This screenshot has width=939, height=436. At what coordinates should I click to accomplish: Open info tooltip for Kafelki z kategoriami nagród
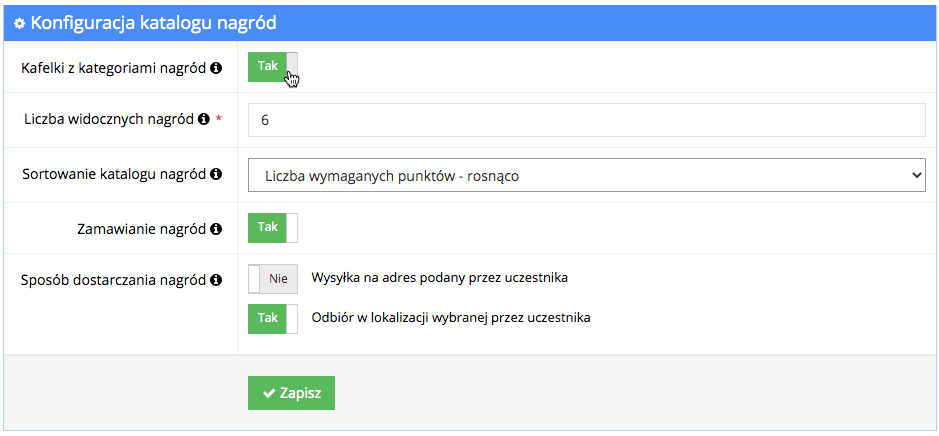tap(216, 68)
